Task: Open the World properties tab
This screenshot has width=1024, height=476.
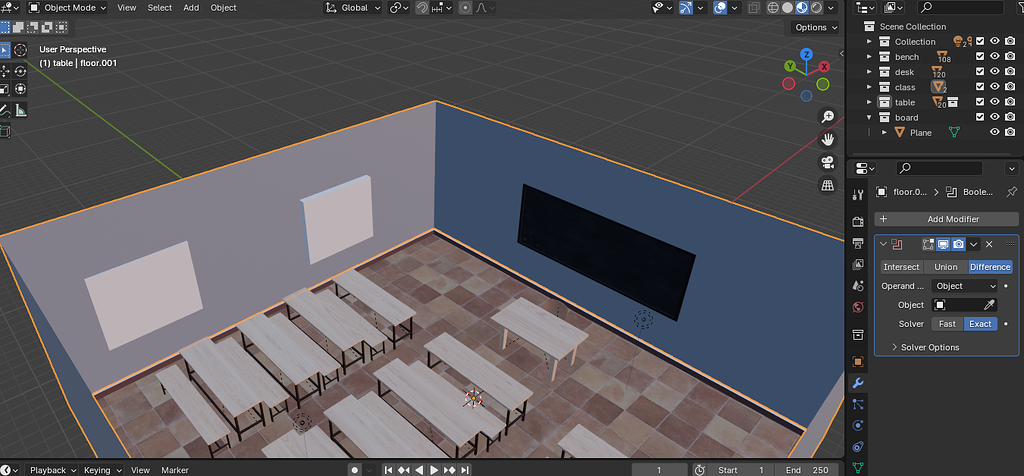Action: tap(858, 307)
